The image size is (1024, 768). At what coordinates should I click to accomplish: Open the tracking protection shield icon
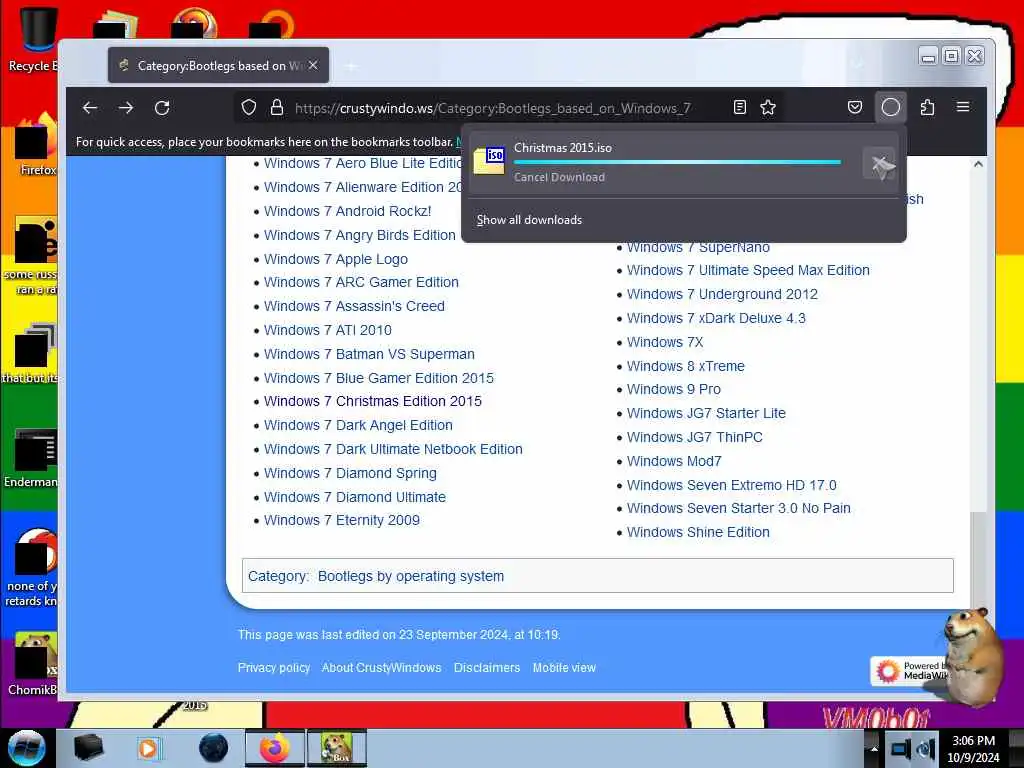[x=249, y=108]
